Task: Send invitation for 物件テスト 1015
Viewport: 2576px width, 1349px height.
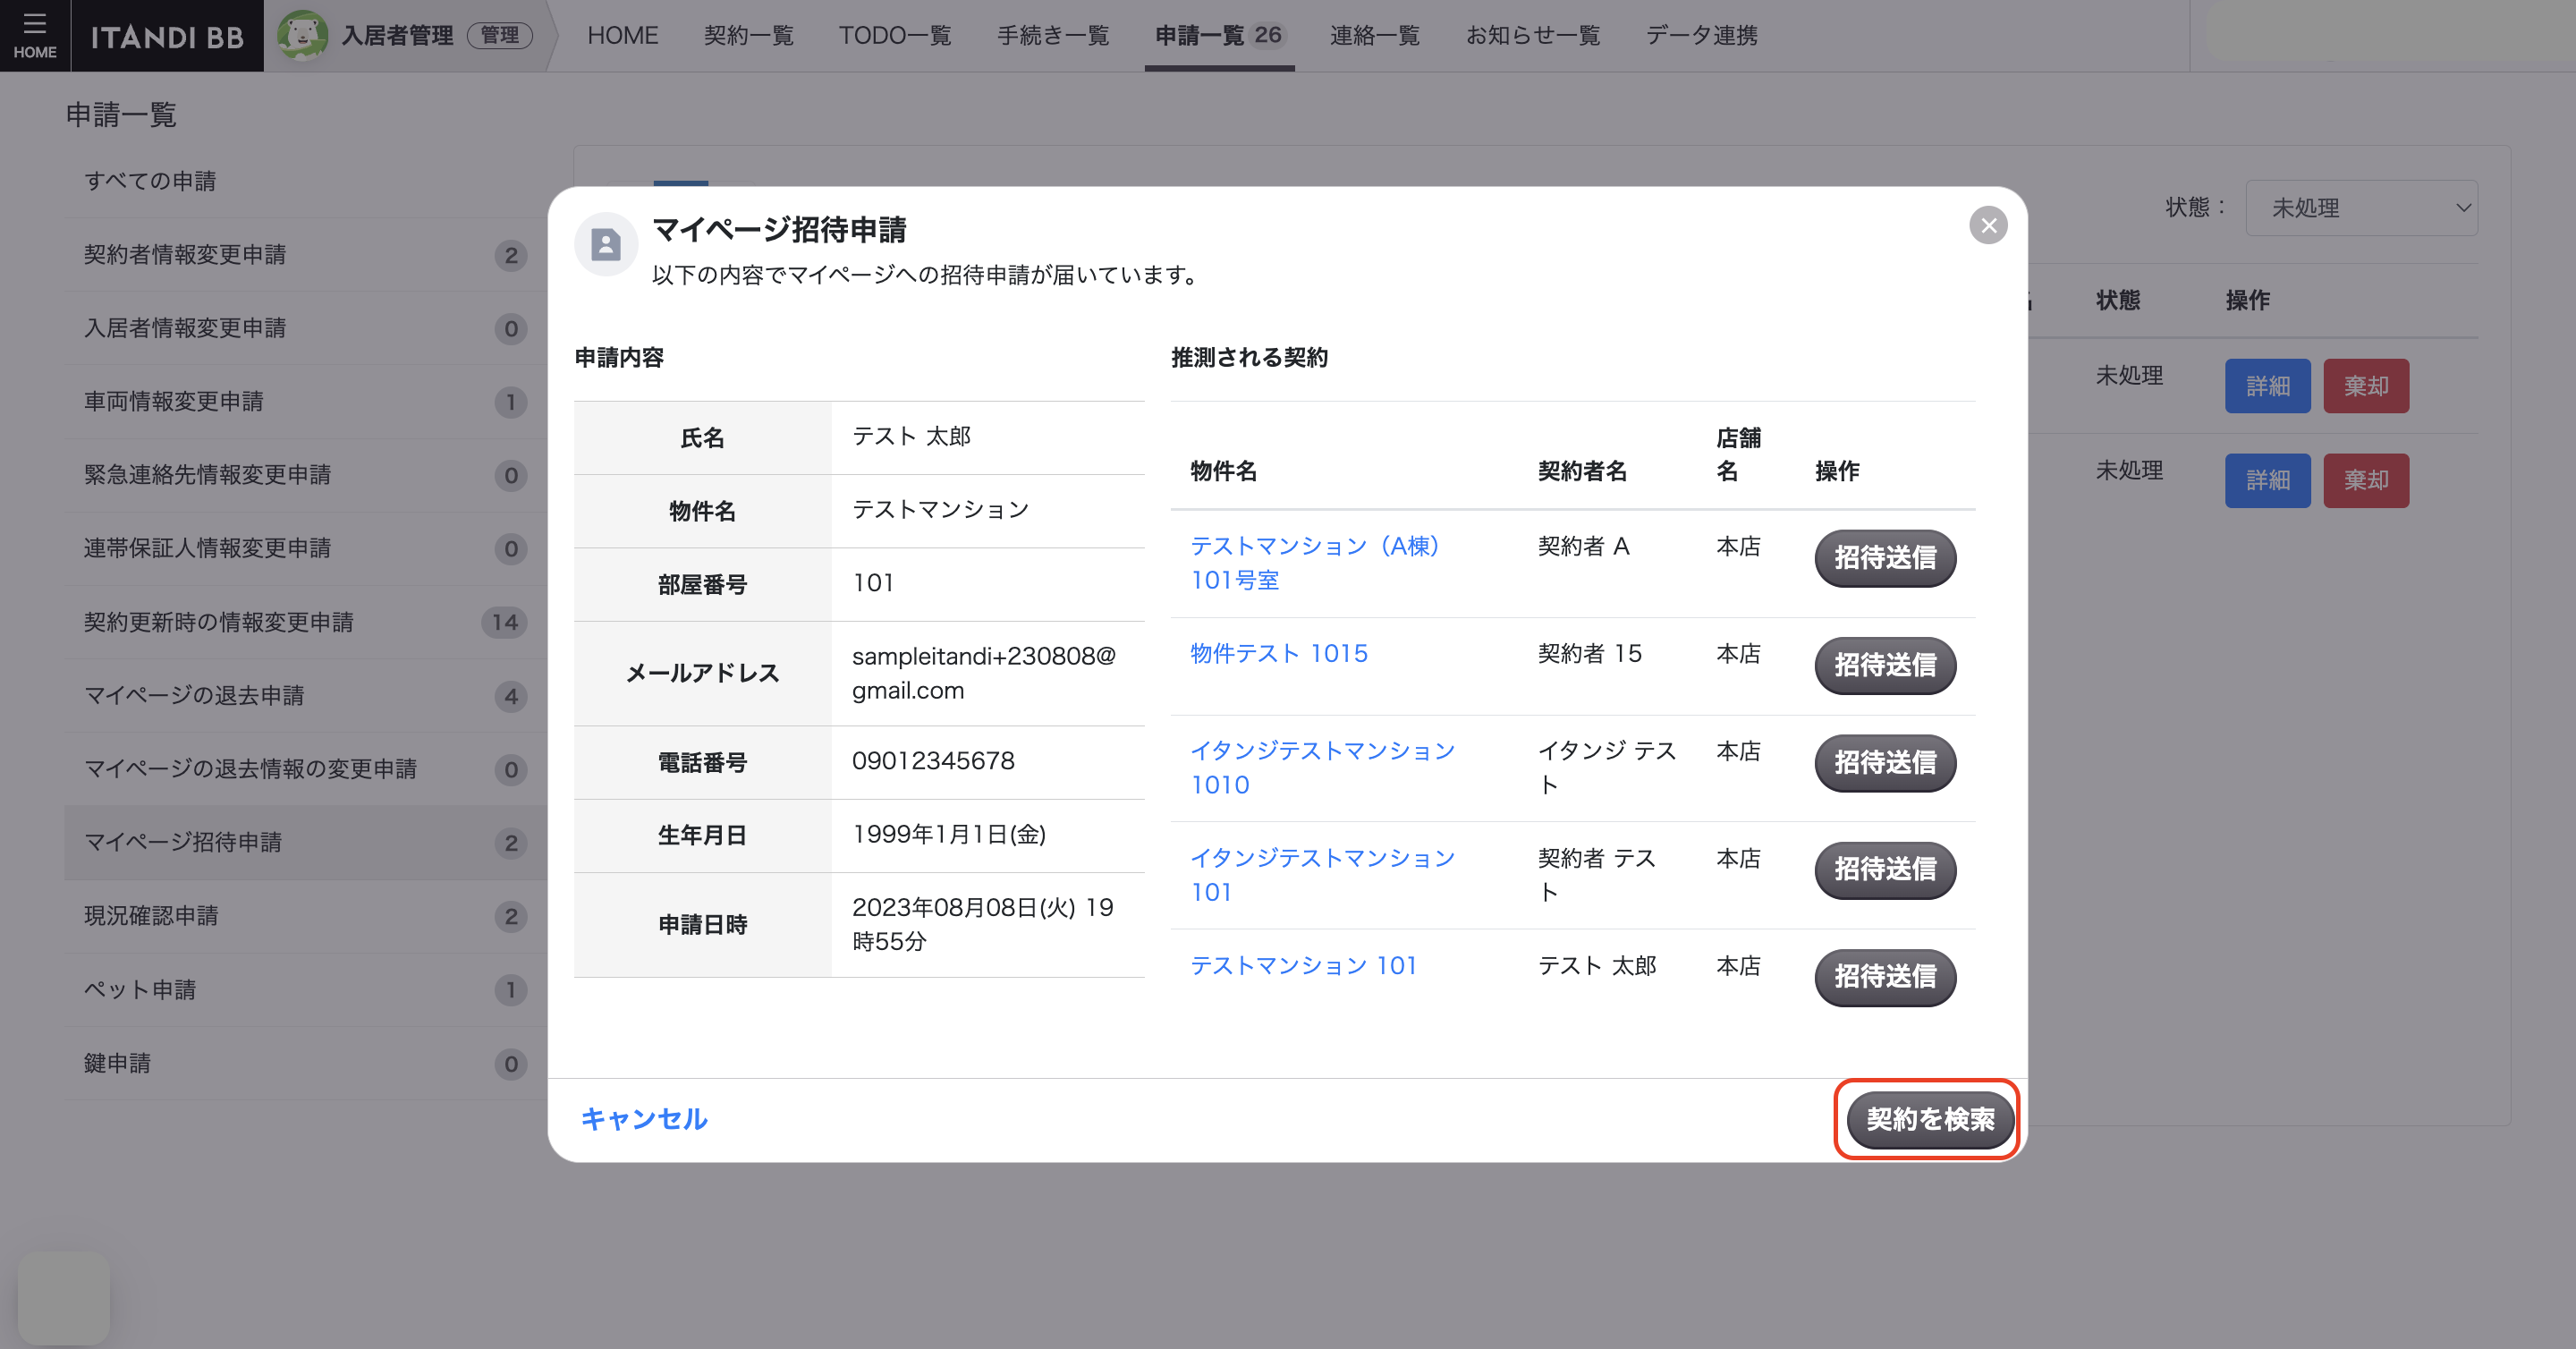Action: 1885,665
